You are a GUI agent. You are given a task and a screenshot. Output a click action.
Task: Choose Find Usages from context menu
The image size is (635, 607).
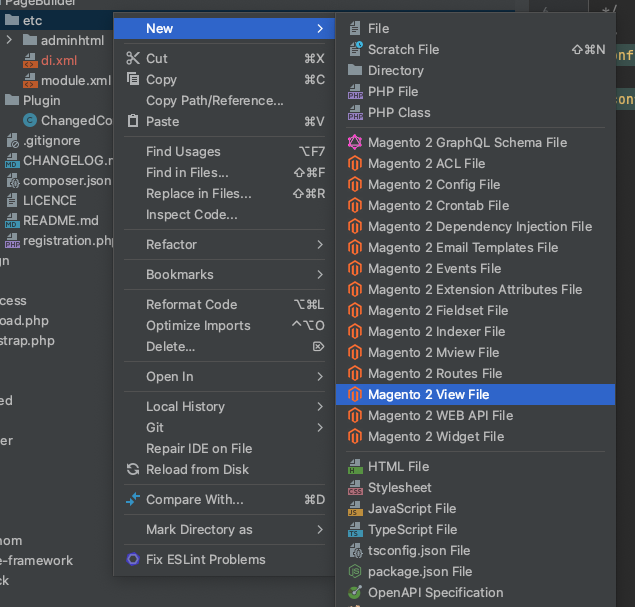tap(224, 151)
